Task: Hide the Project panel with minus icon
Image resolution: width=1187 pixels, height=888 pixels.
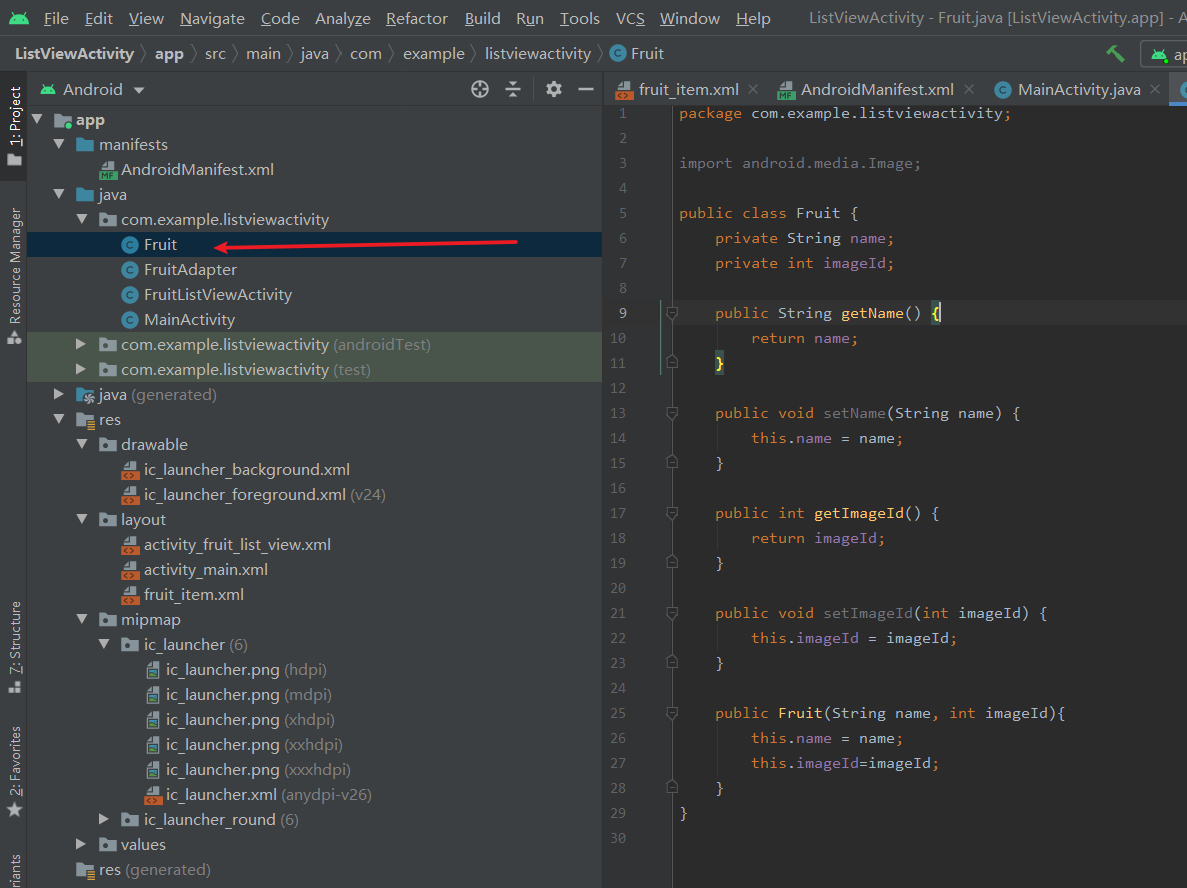Action: 586,89
